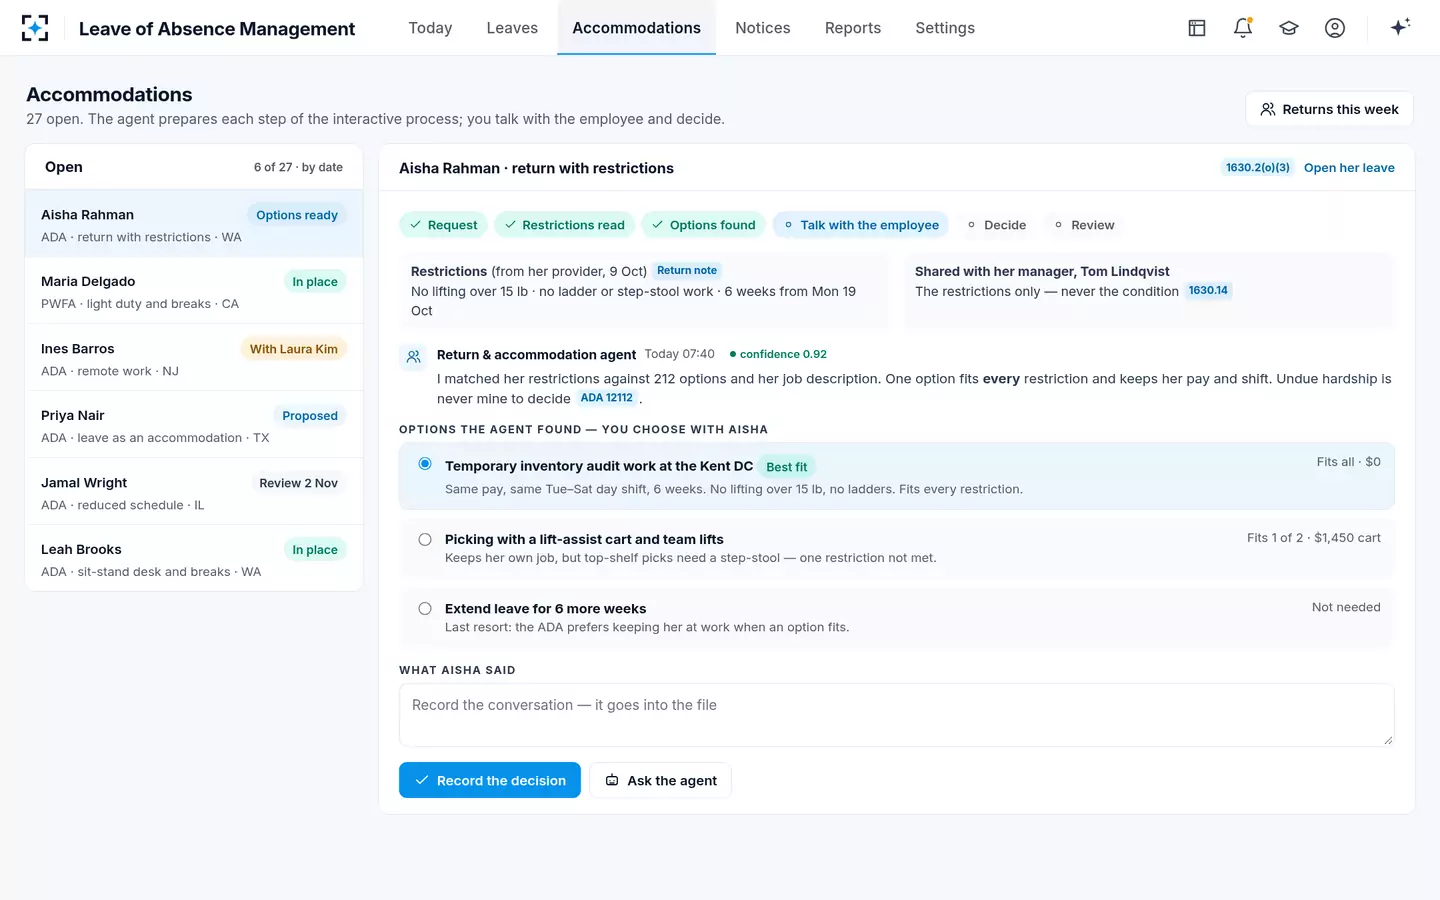Open Leah Brooks's accommodation row

(x=194, y=560)
